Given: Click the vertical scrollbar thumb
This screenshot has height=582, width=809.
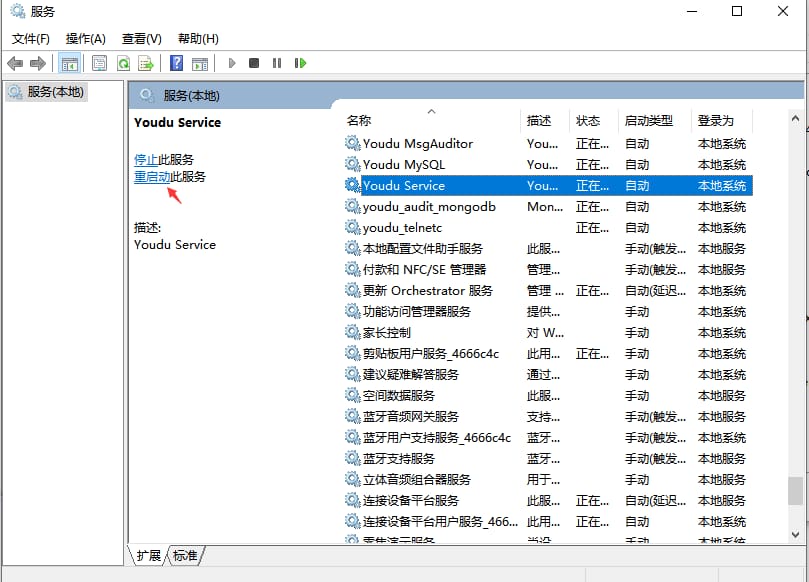Looking at the screenshot, I should pyautogui.click(x=795, y=491).
